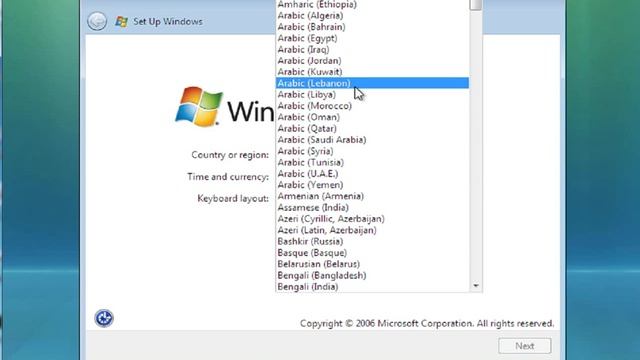This screenshot has height=360, width=640.
Task: Click the Set Up Windows title text
Action: pos(168,22)
